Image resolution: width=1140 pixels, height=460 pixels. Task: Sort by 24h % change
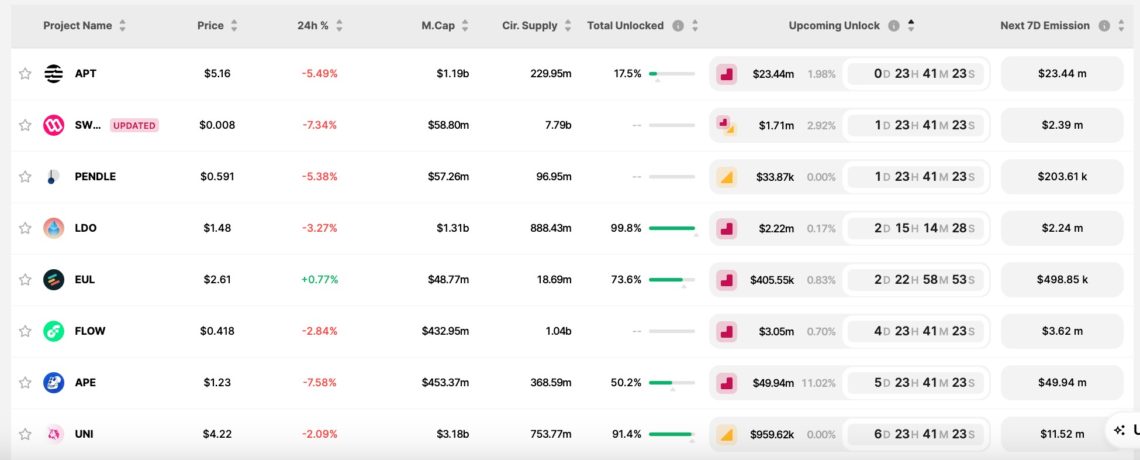point(339,25)
